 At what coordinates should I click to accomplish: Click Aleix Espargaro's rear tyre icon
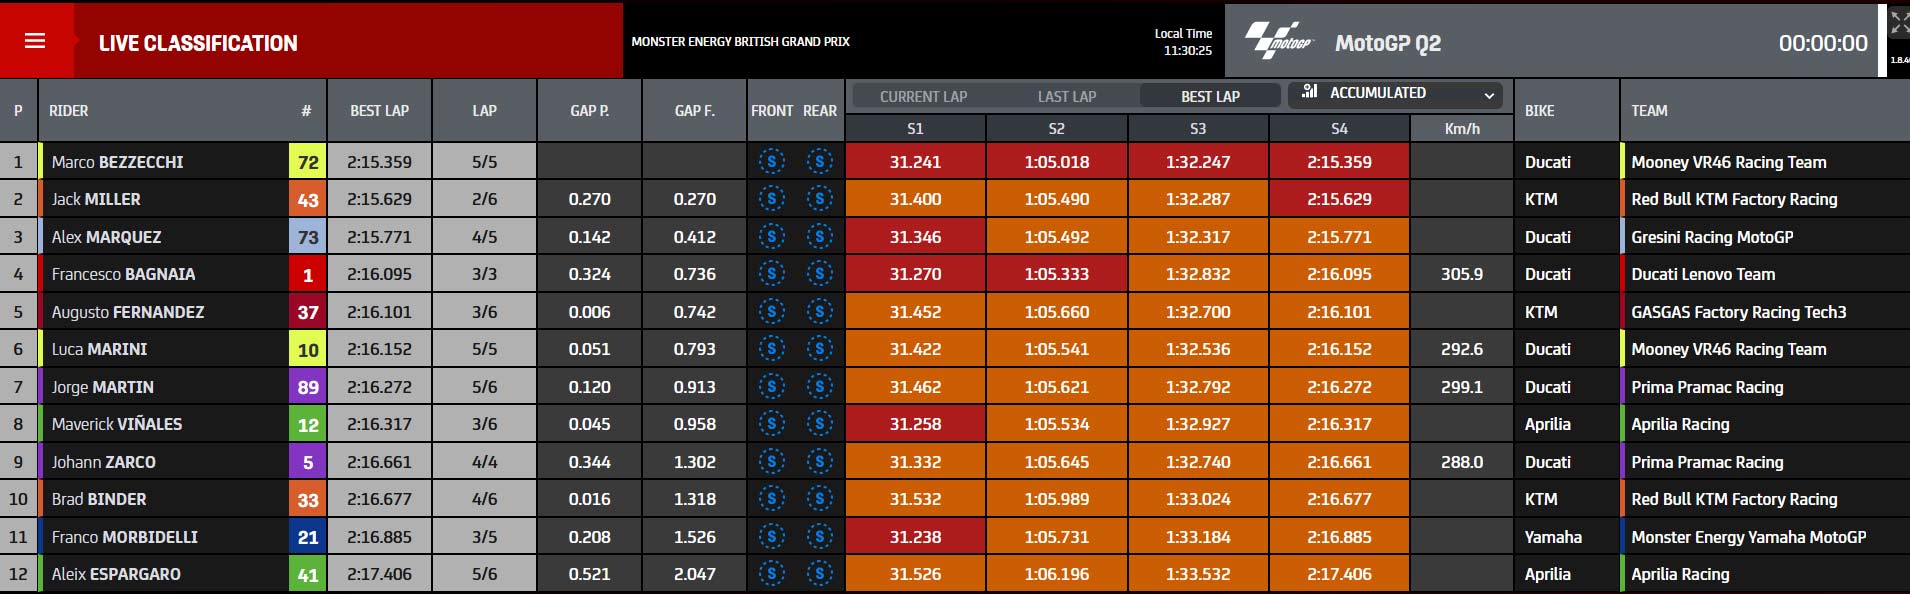pos(819,574)
